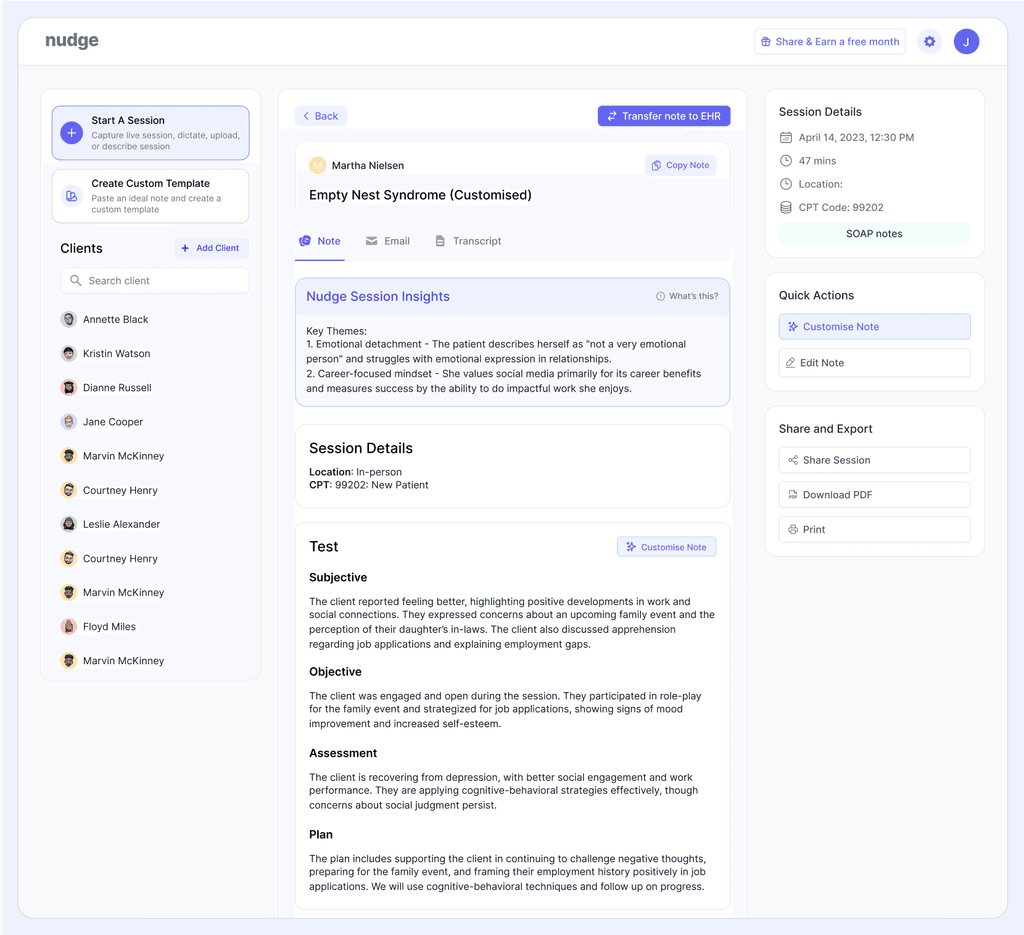Click the plus icon in Start A Session

coord(69,132)
